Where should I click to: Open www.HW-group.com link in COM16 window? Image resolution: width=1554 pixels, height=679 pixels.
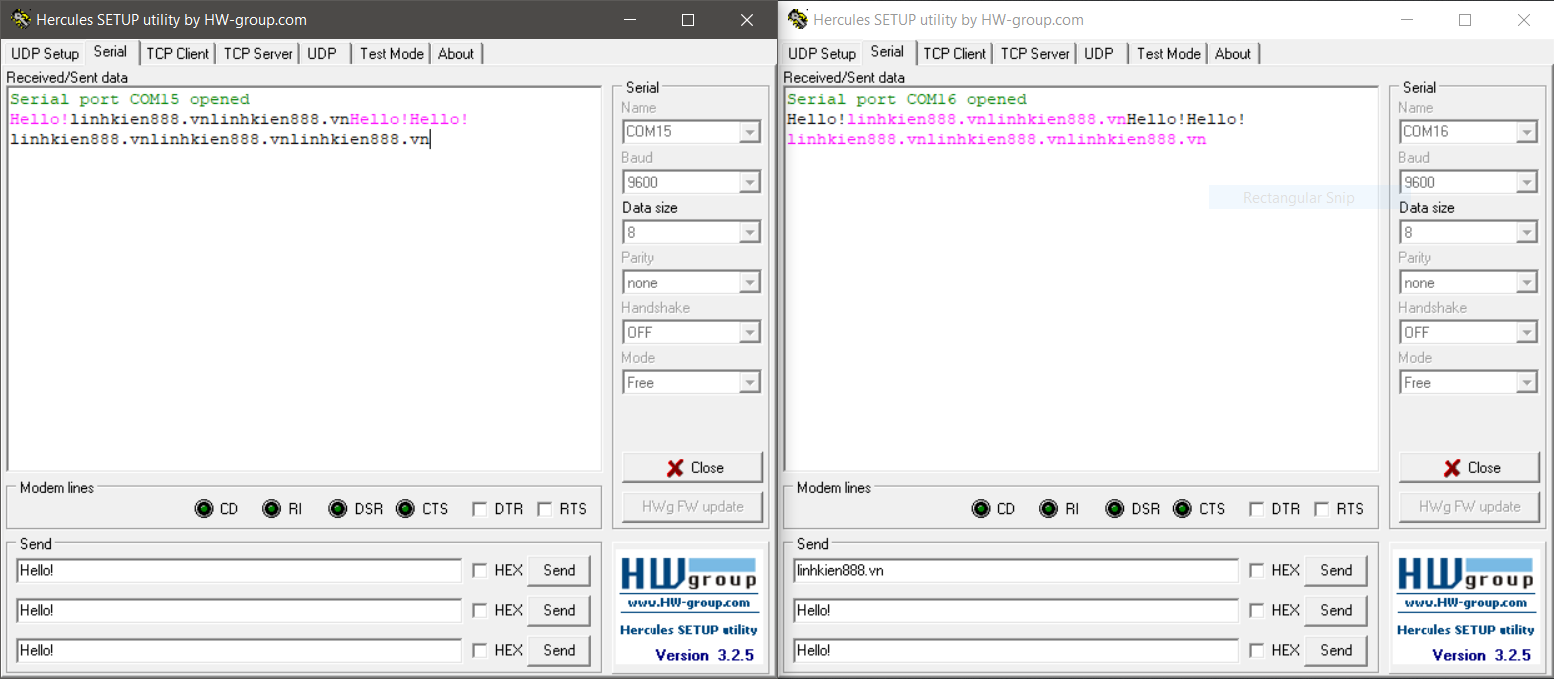pos(1466,603)
